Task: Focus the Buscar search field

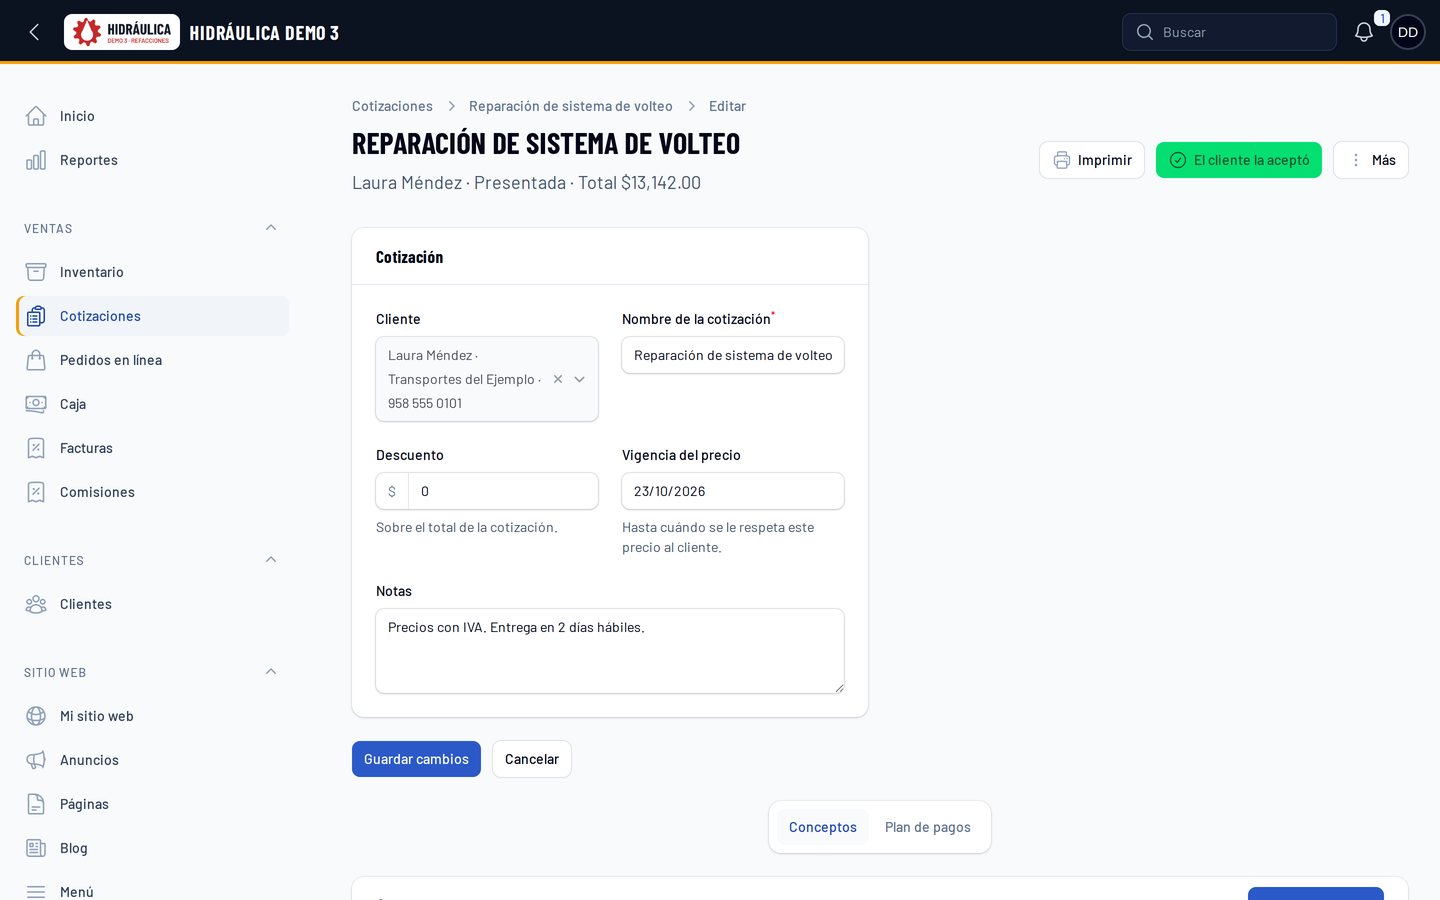Action: point(1229,32)
